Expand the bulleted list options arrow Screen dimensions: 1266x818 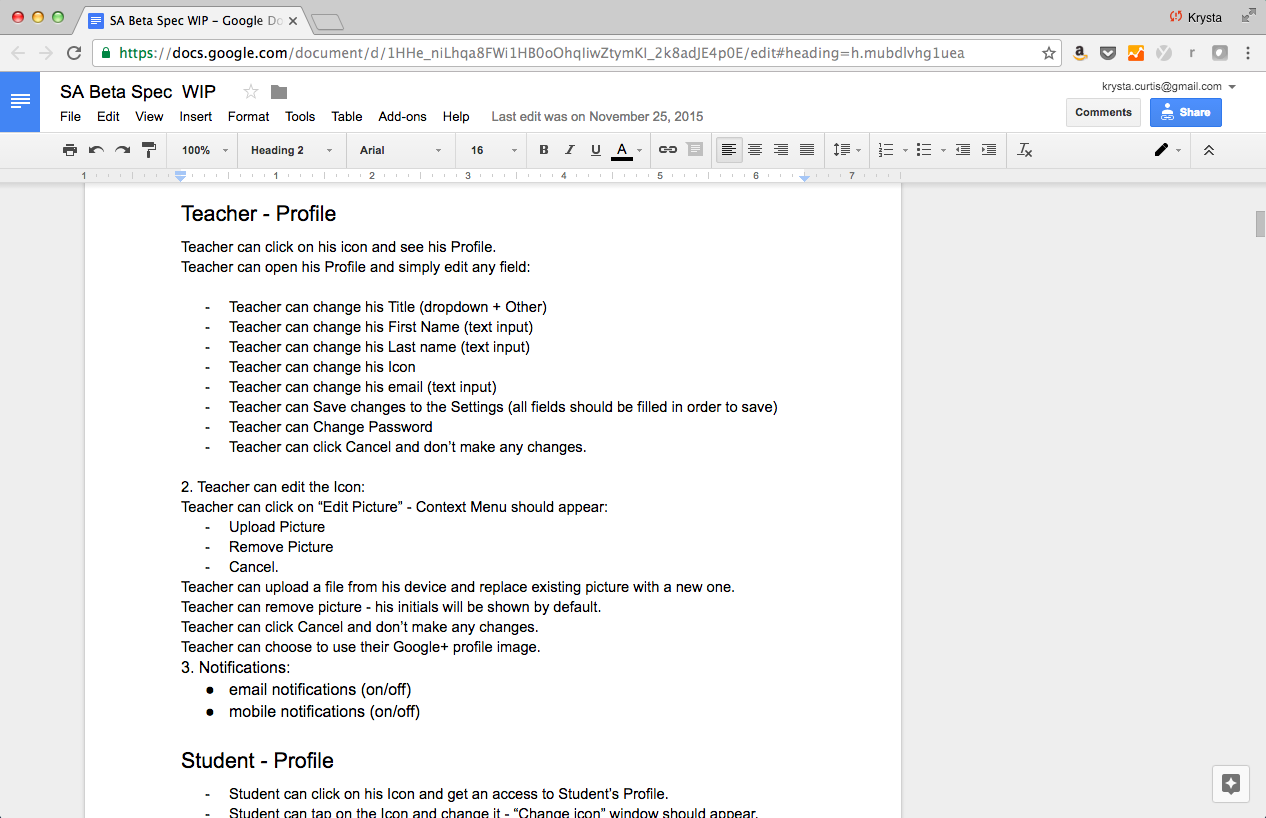(x=943, y=150)
